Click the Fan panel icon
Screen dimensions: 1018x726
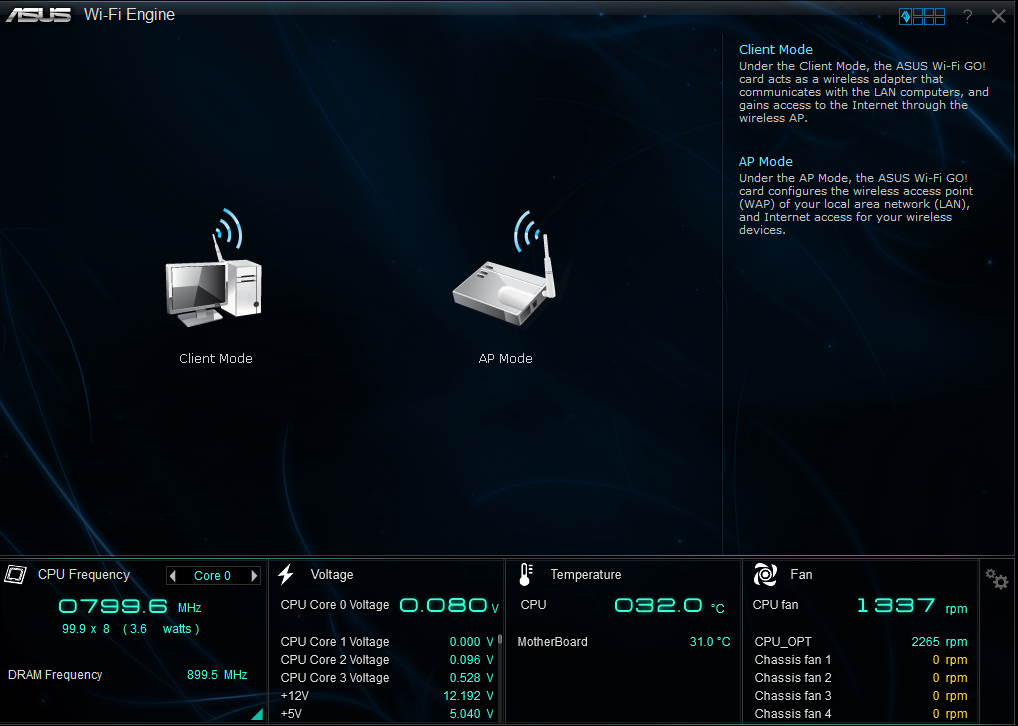click(x=765, y=574)
